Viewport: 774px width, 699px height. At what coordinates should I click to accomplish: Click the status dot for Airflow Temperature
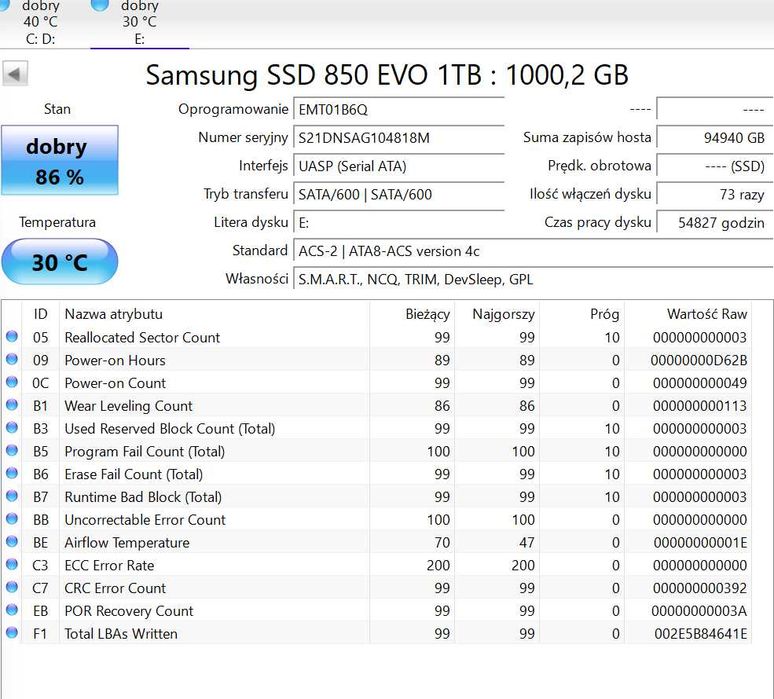point(12,542)
